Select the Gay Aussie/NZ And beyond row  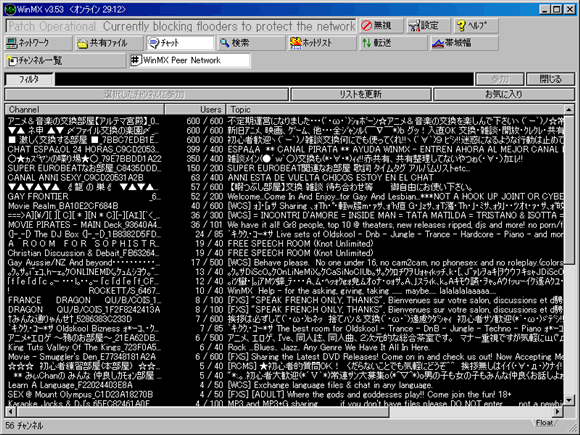pyautogui.click(x=284, y=263)
